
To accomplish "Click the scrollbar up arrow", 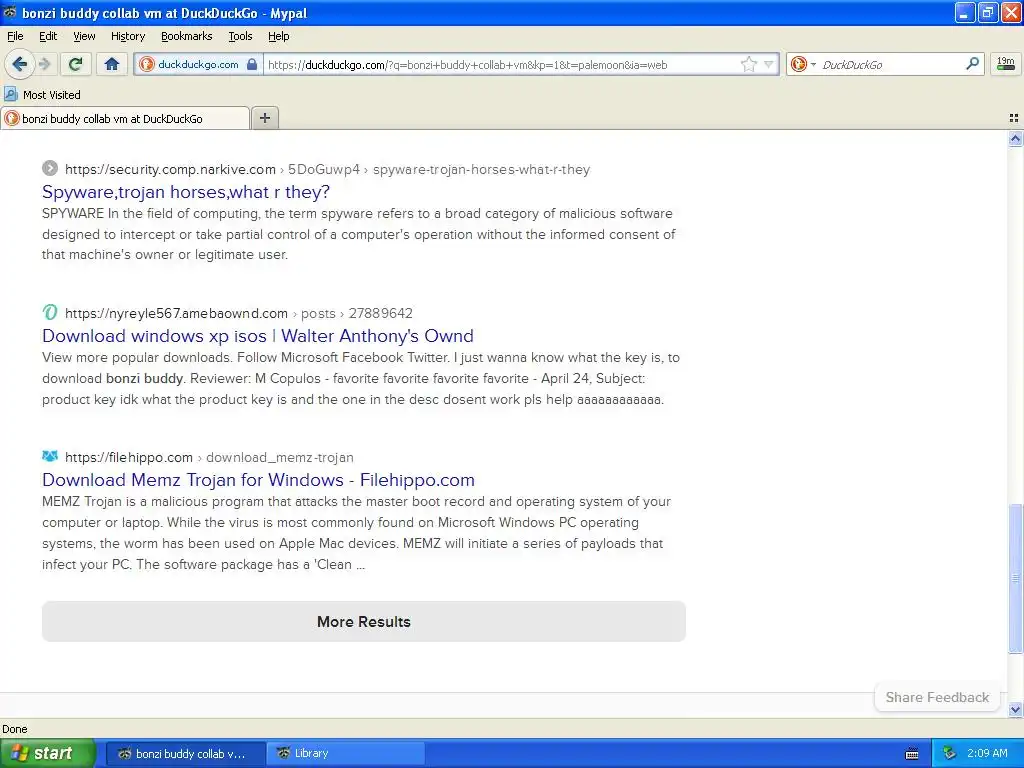I will click(1015, 138).
